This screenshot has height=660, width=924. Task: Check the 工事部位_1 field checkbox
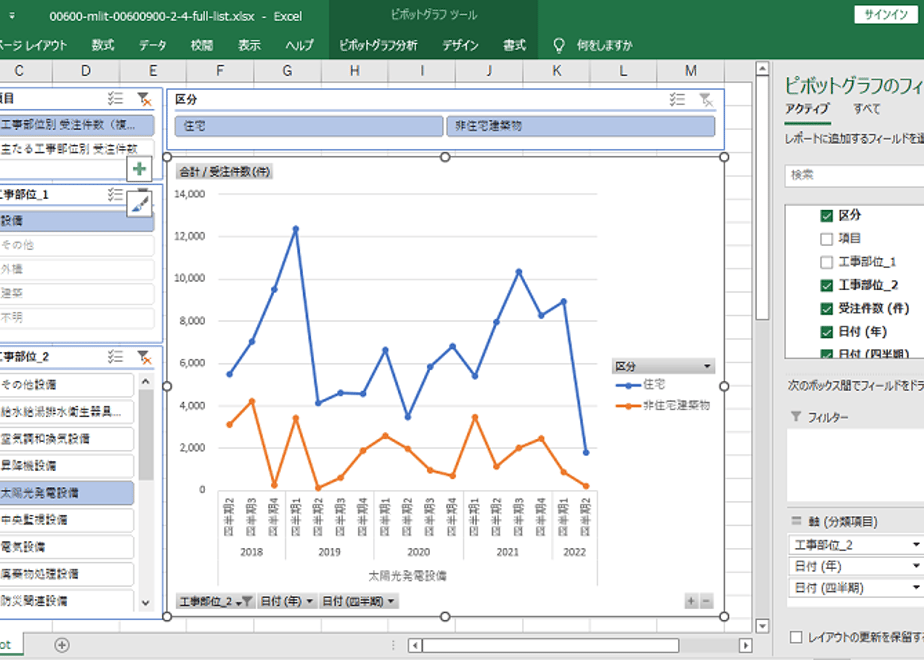pos(827,262)
